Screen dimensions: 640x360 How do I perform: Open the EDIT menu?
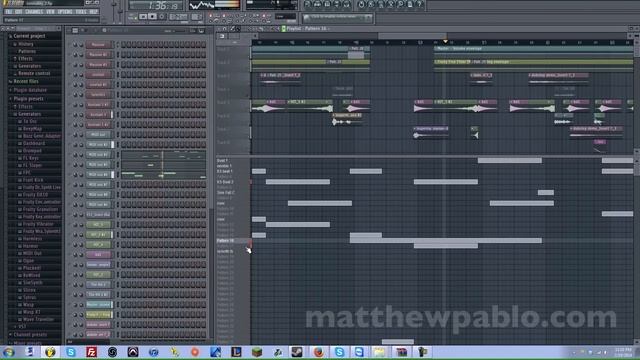[x=19, y=12]
